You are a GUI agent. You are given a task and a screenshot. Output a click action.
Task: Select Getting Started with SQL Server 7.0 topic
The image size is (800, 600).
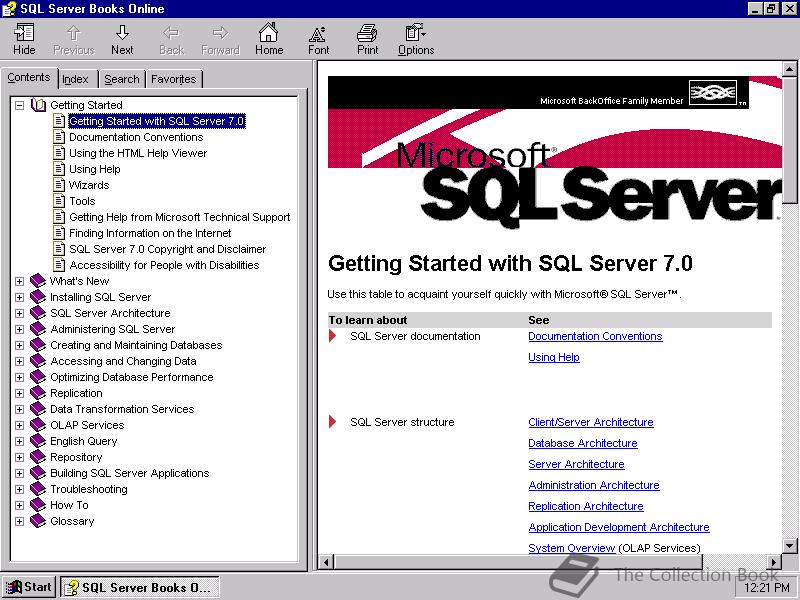click(157, 121)
